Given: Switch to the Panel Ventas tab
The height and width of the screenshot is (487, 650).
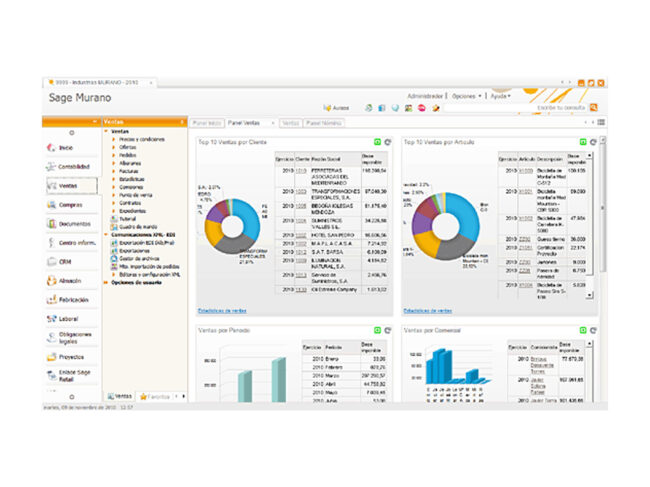Looking at the screenshot, I should pos(244,122).
